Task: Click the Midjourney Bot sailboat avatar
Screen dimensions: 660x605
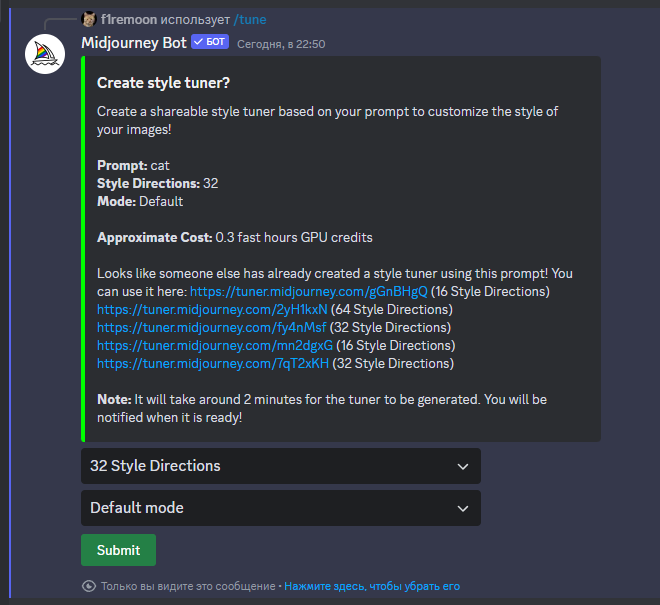Action: [x=45, y=54]
